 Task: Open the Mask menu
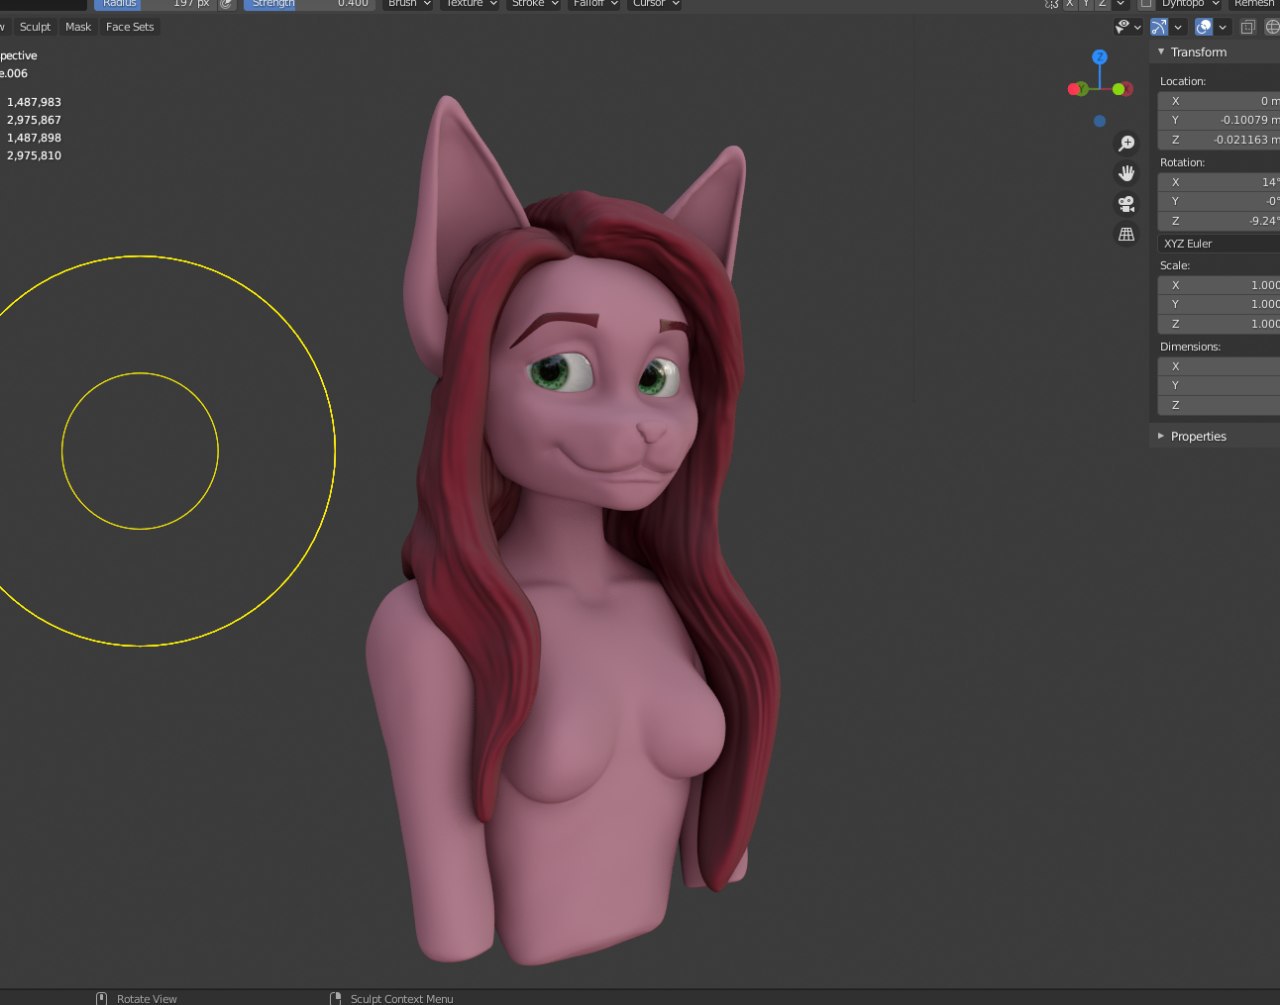78,27
